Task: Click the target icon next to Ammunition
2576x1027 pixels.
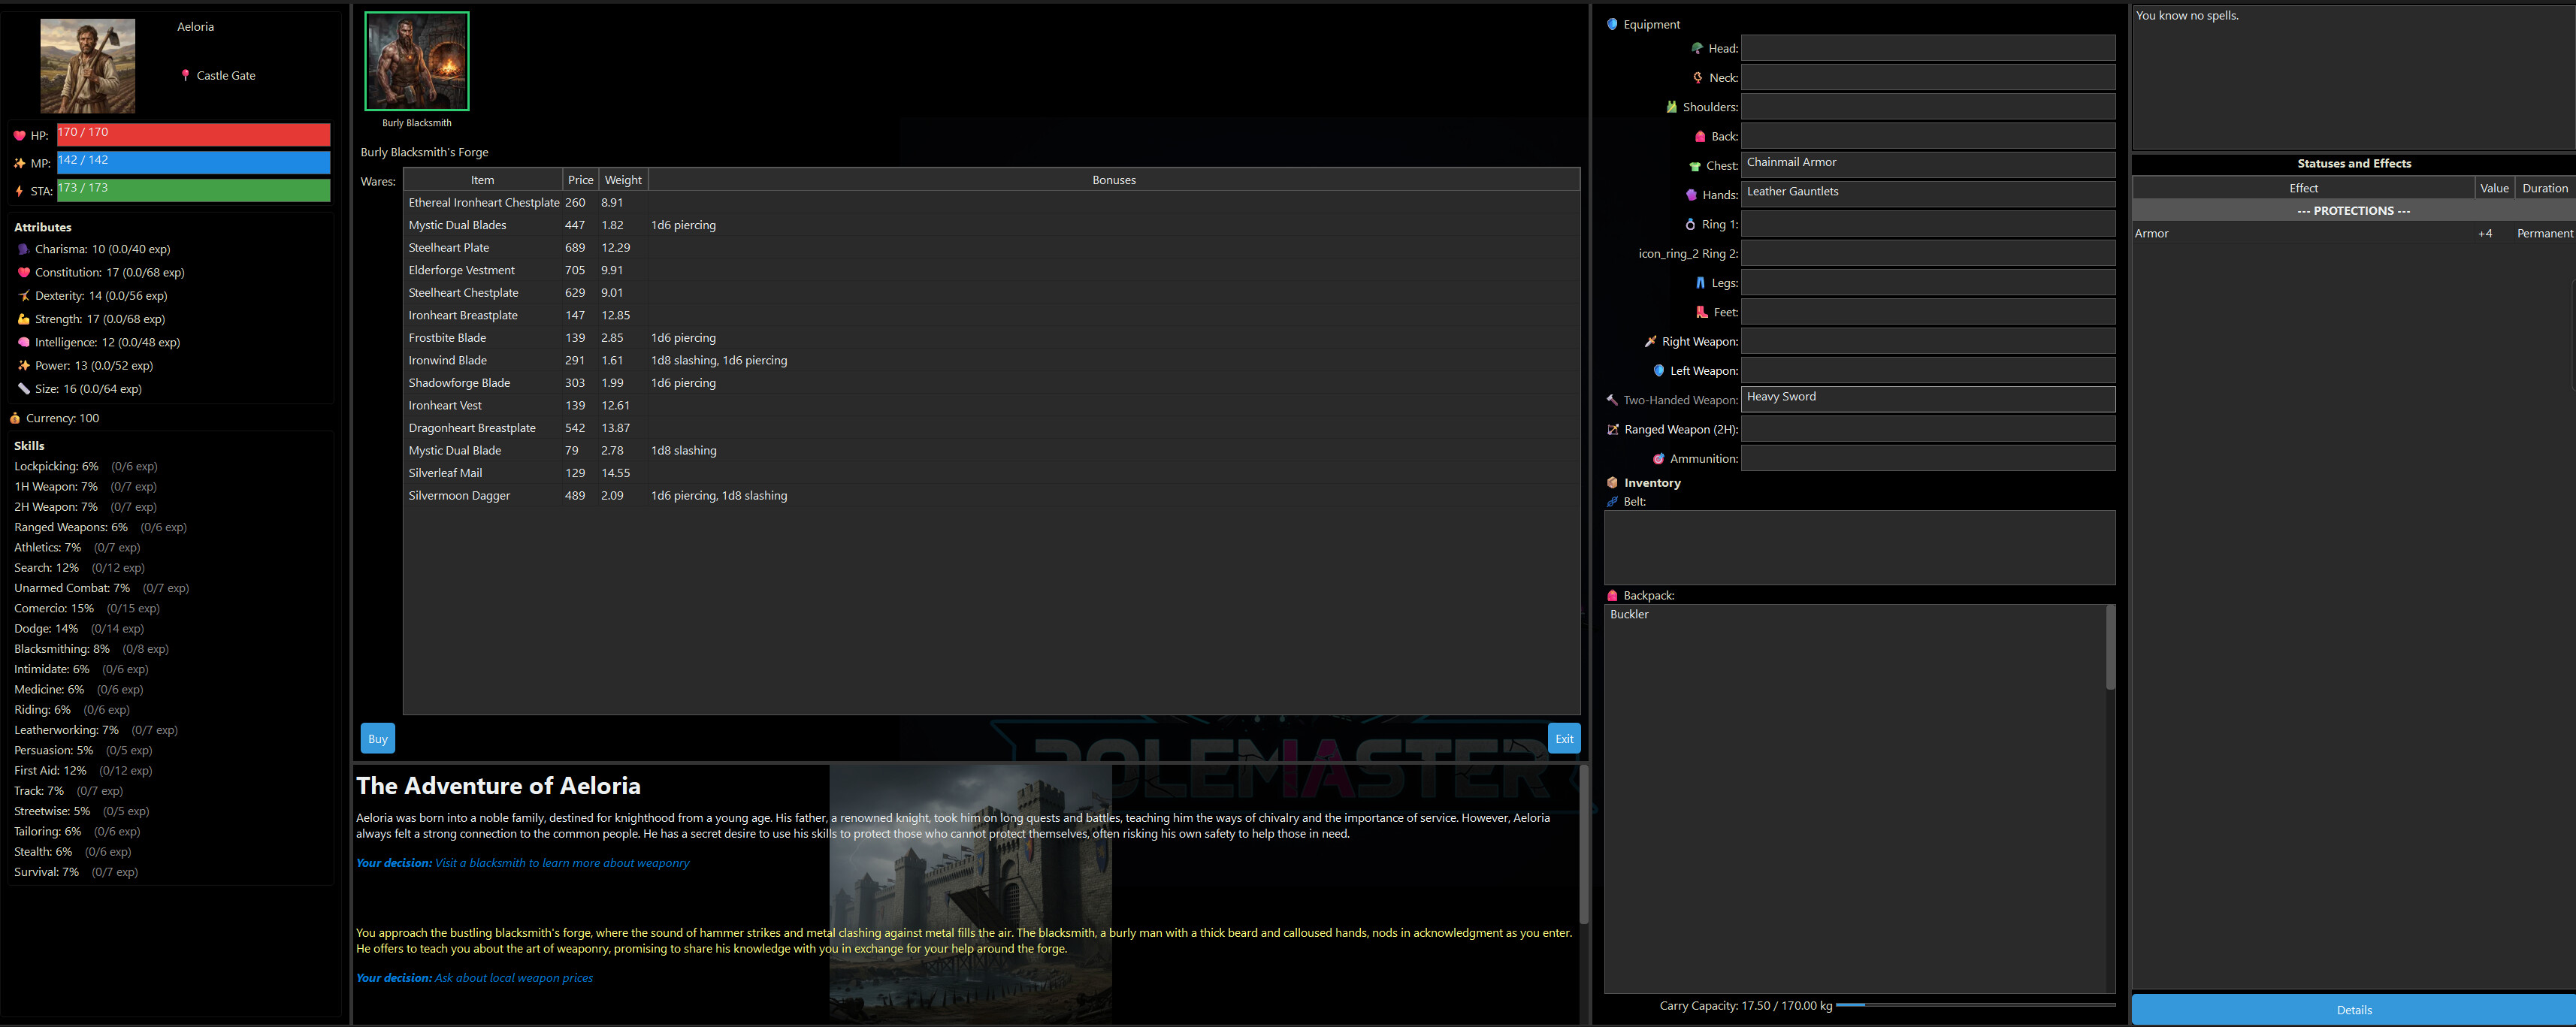Action: tap(1661, 458)
